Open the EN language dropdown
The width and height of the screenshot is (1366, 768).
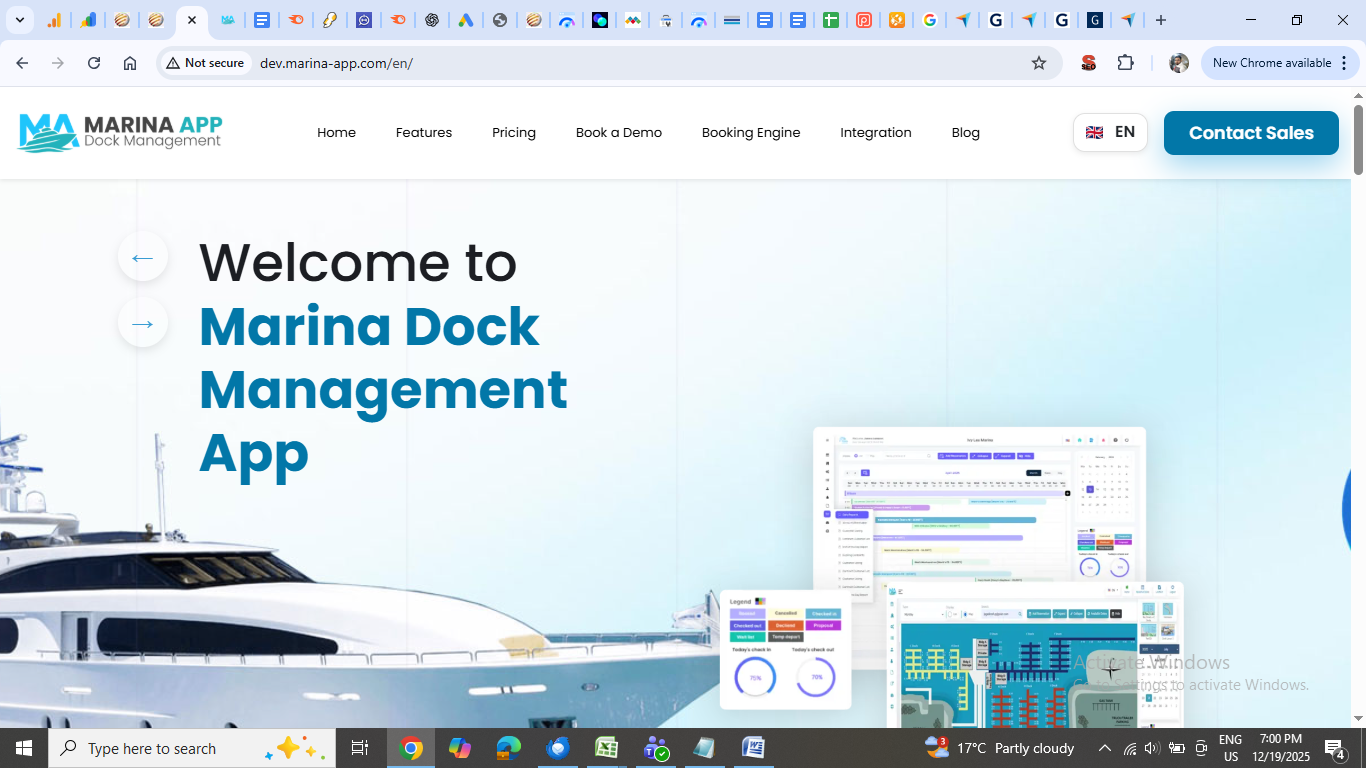1110,131
